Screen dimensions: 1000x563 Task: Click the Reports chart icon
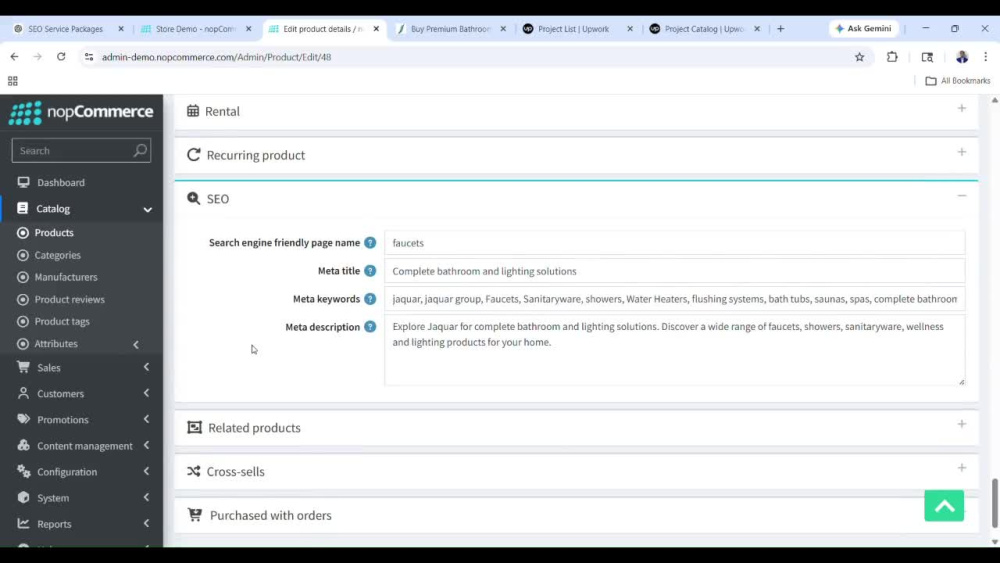click(x=24, y=523)
